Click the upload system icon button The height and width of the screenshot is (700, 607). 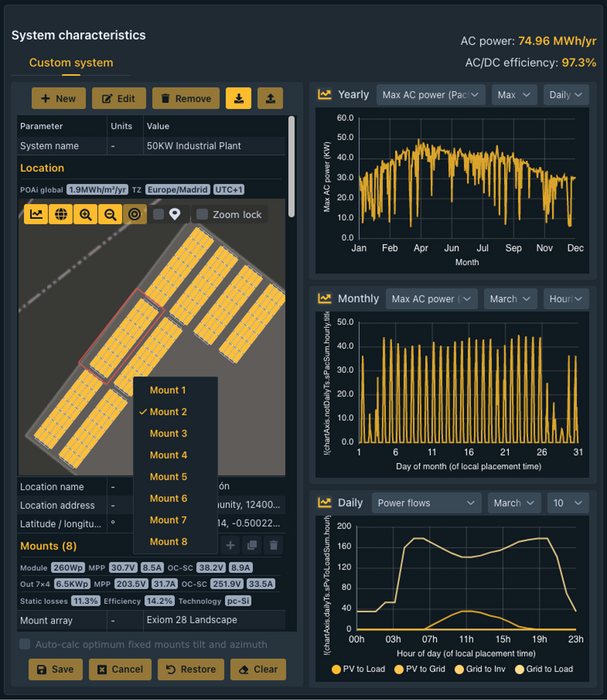click(270, 98)
